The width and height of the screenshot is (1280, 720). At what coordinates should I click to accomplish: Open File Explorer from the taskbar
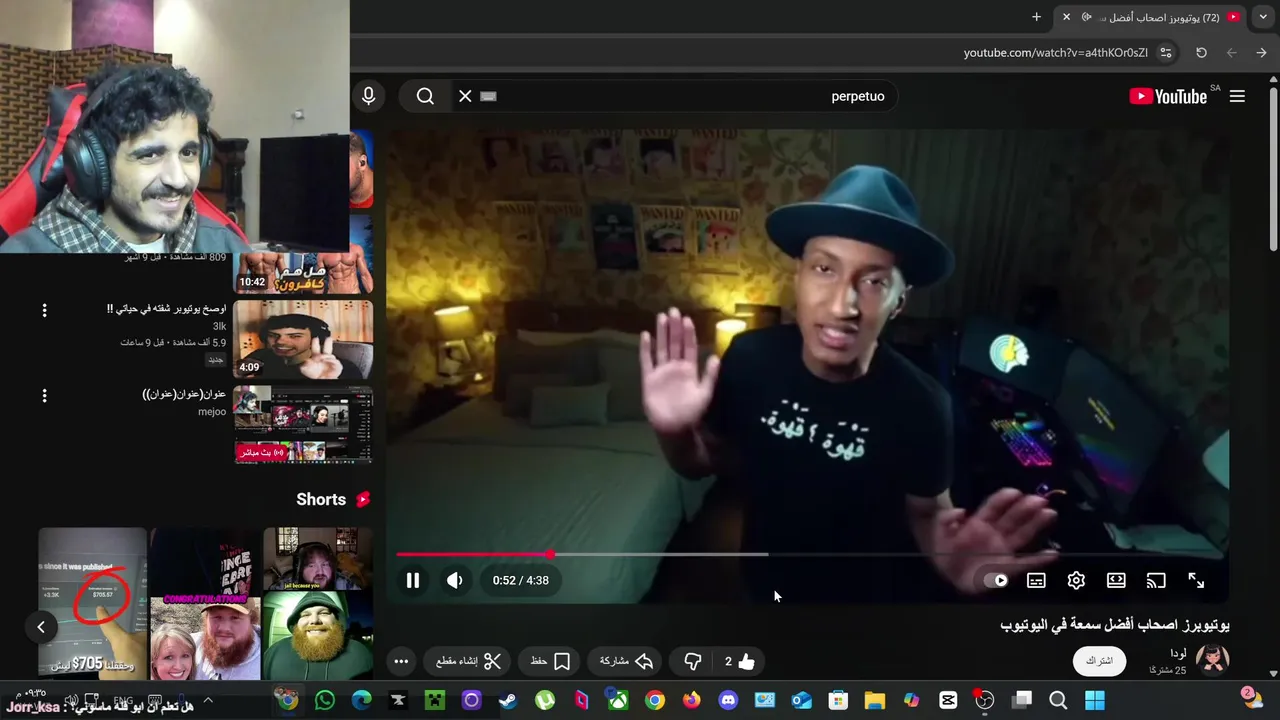coord(875,700)
